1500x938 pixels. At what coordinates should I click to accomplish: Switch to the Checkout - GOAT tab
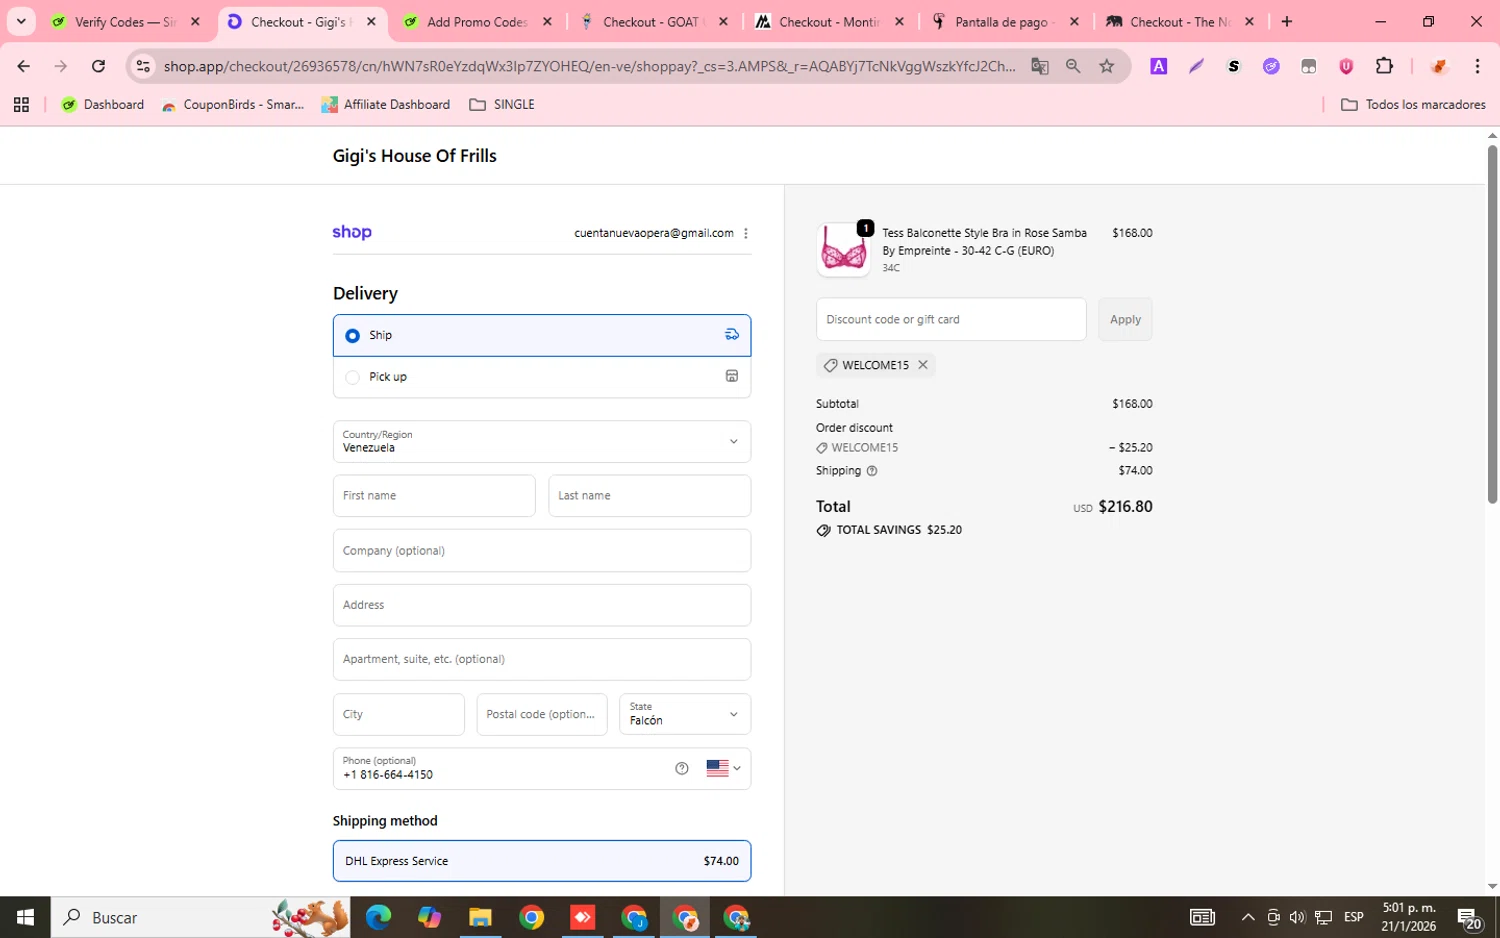(x=654, y=22)
